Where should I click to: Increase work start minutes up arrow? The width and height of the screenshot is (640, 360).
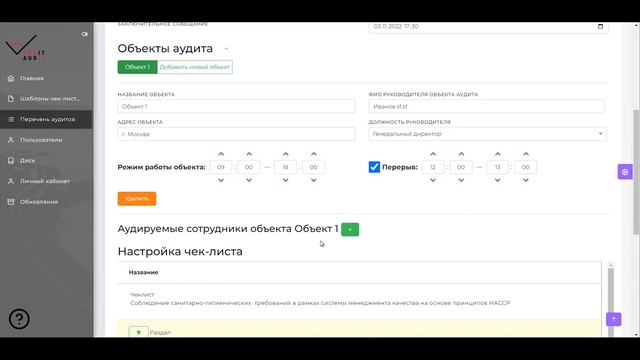[x=249, y=154]
